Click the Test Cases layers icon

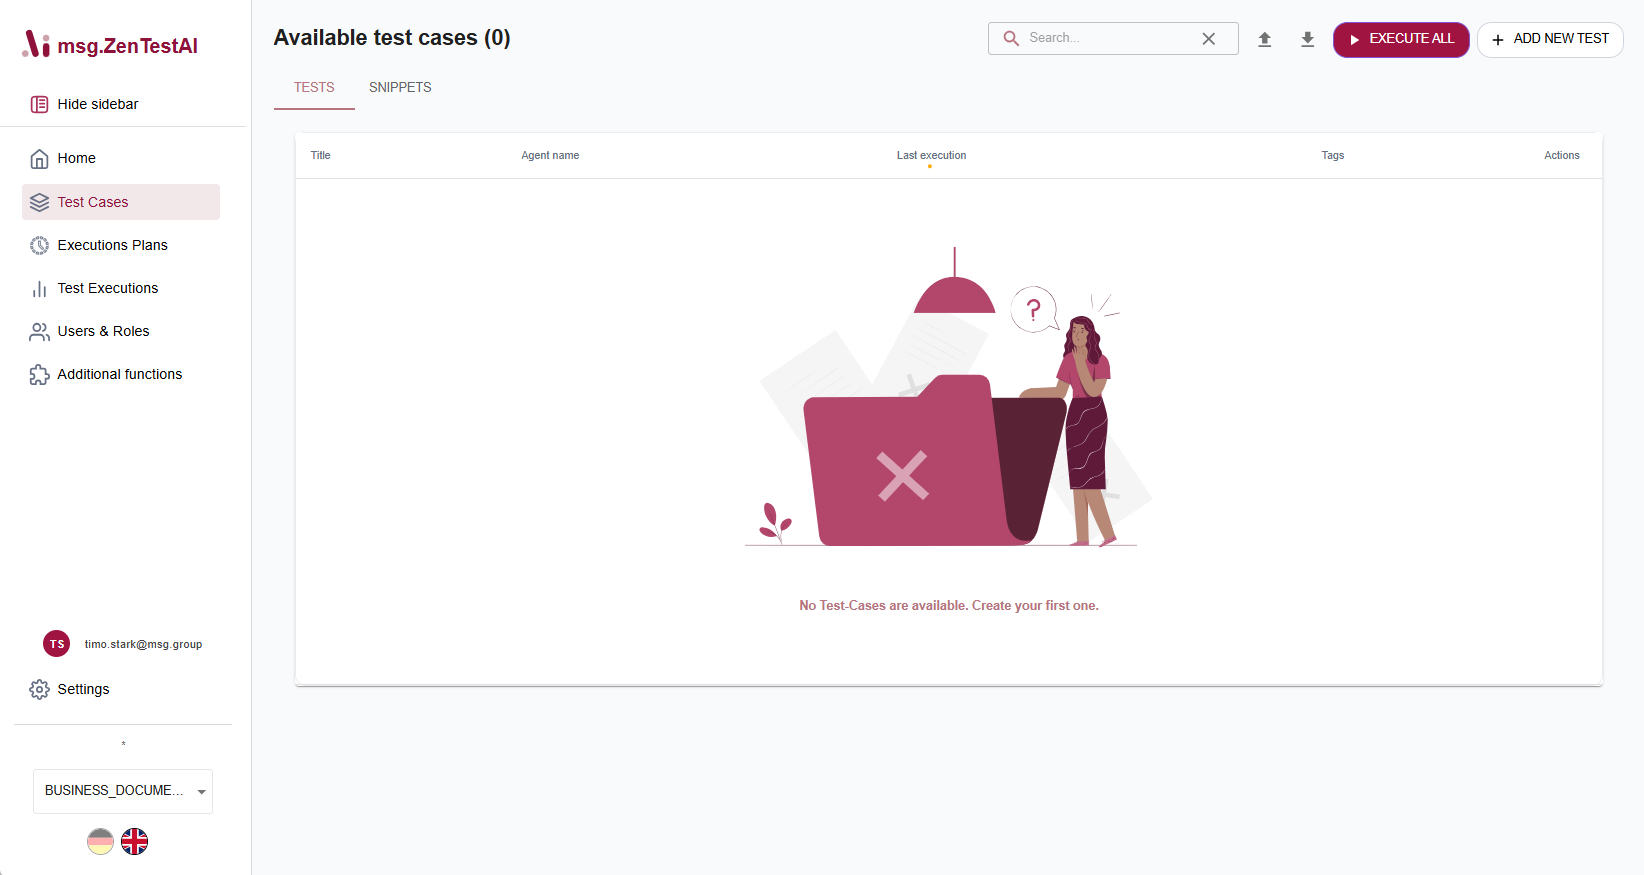(x=39, y=202)
